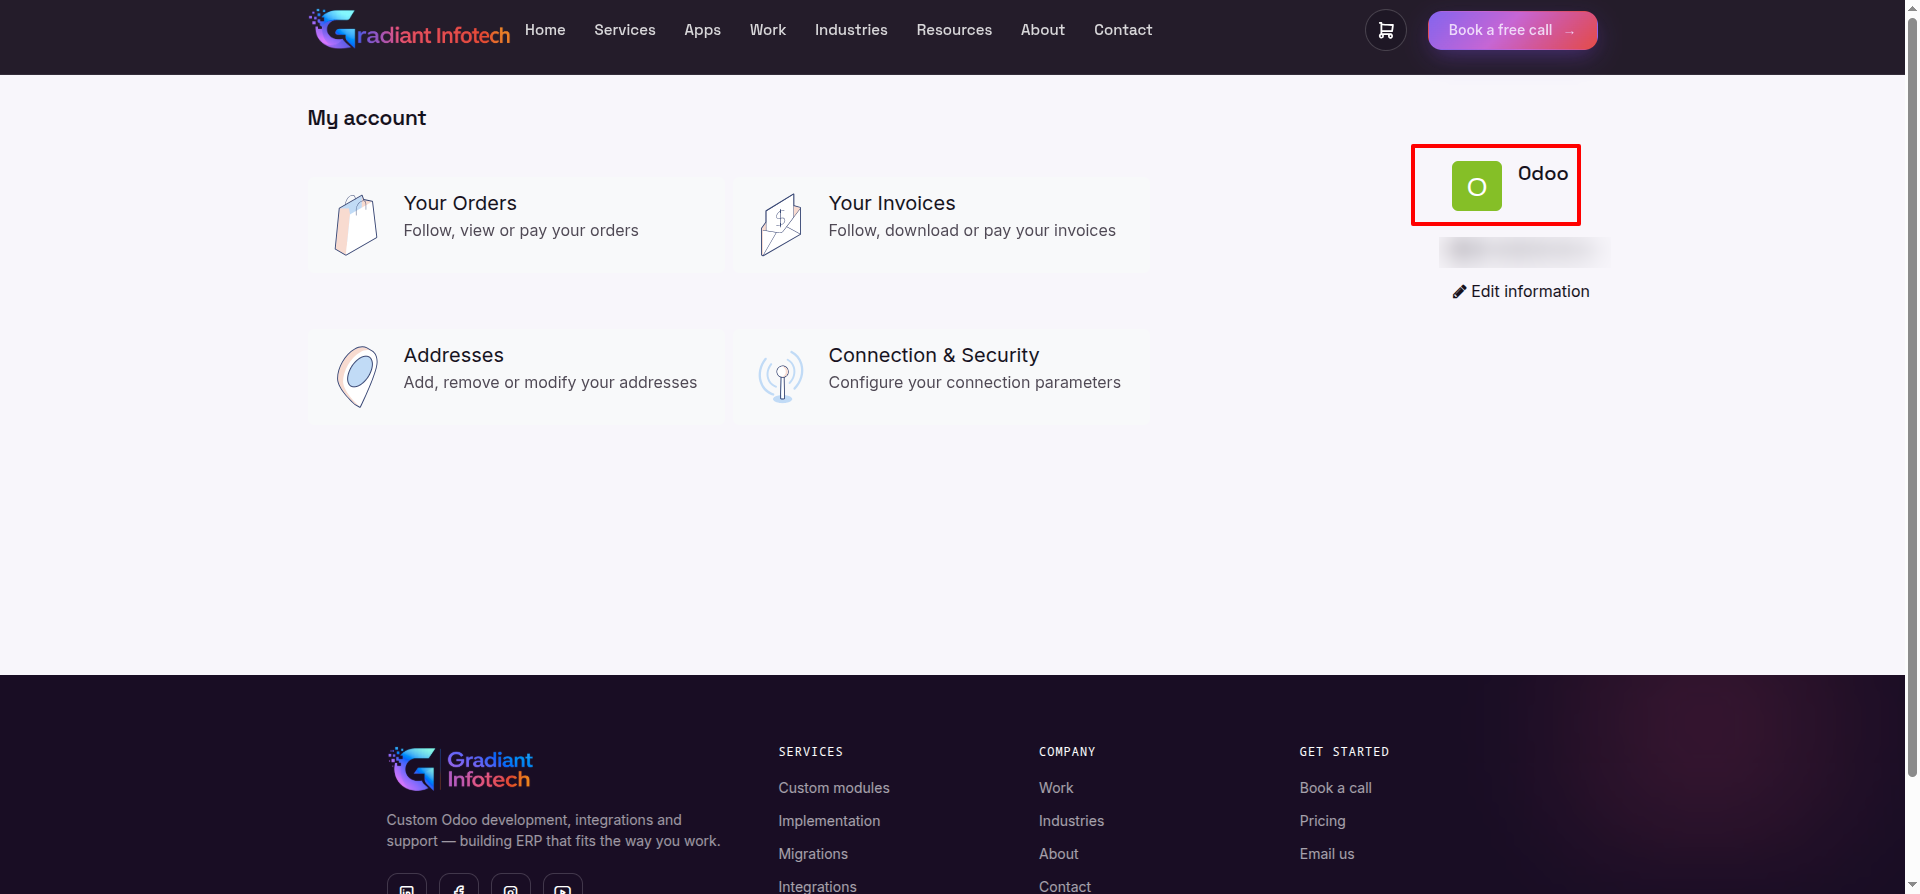Click 'Follow, download or pay your invoices' text
Screen dimensions: 1920x894
pos(972,230)
